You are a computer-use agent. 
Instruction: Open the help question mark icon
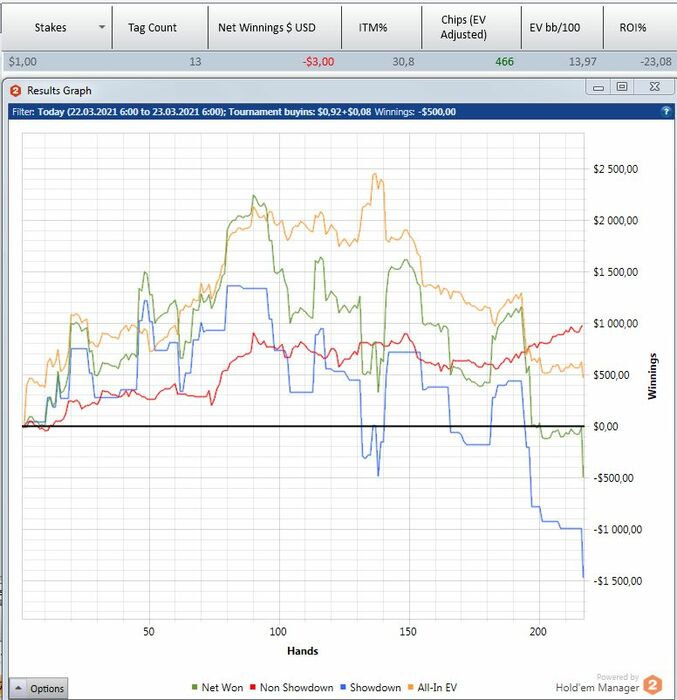click(x=665, y=111)
